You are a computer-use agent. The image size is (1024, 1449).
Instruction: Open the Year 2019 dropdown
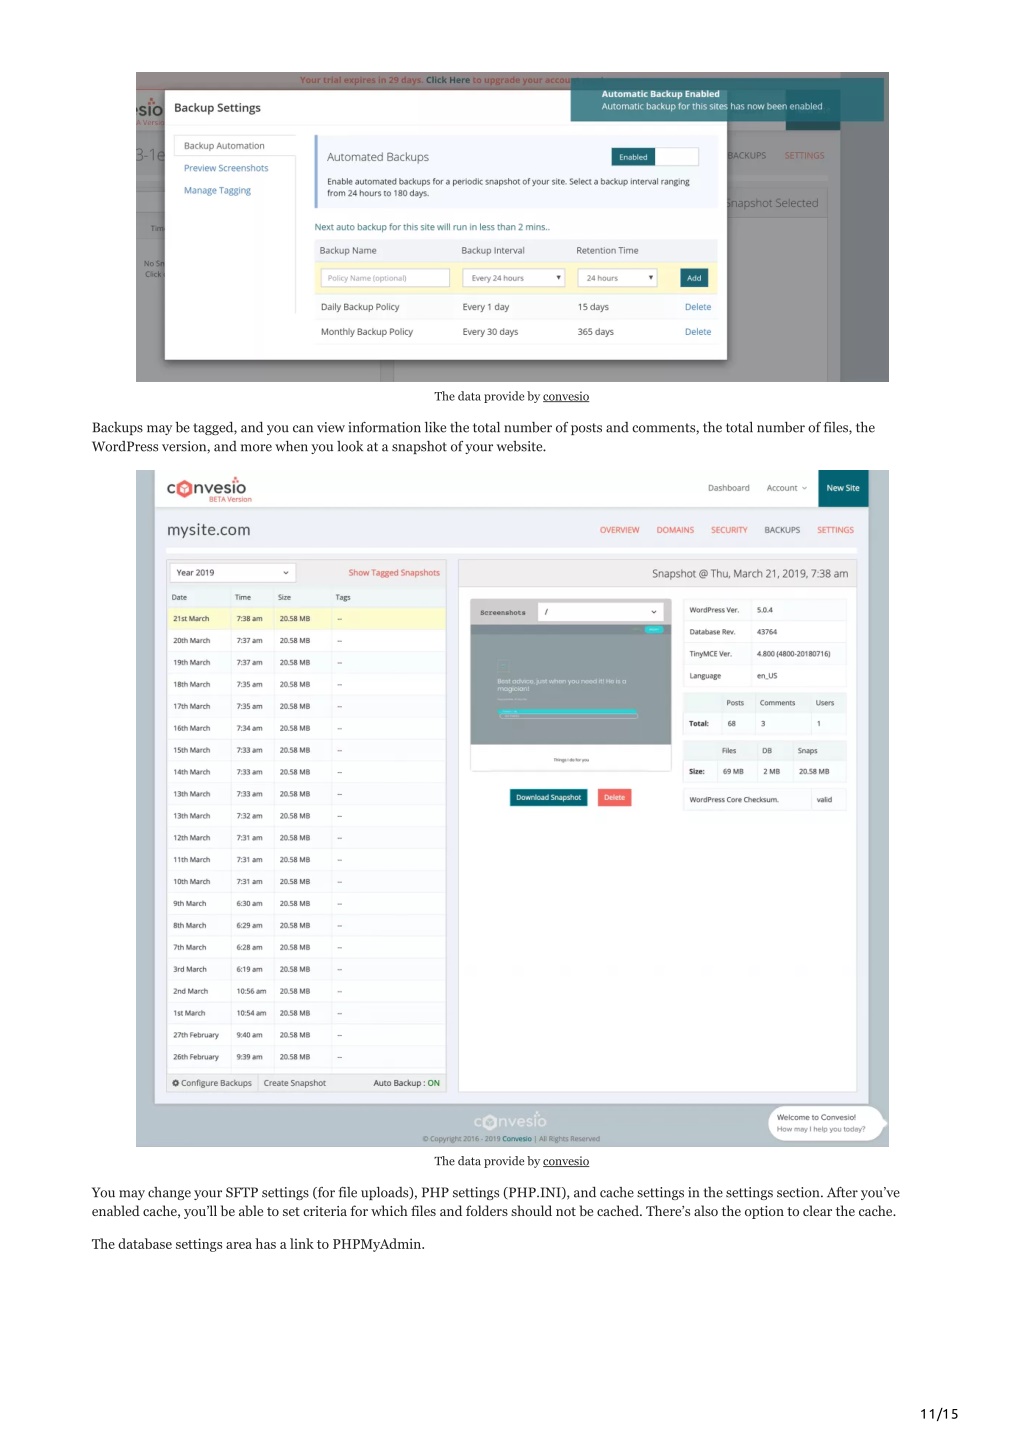click(232, 573)
